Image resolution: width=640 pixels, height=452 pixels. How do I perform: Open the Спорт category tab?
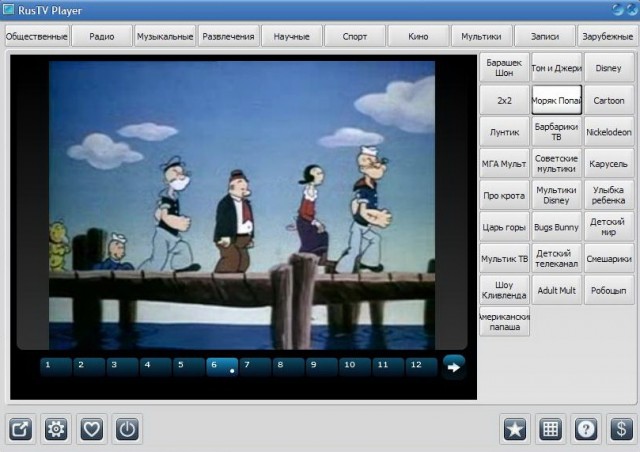point(355,37)
